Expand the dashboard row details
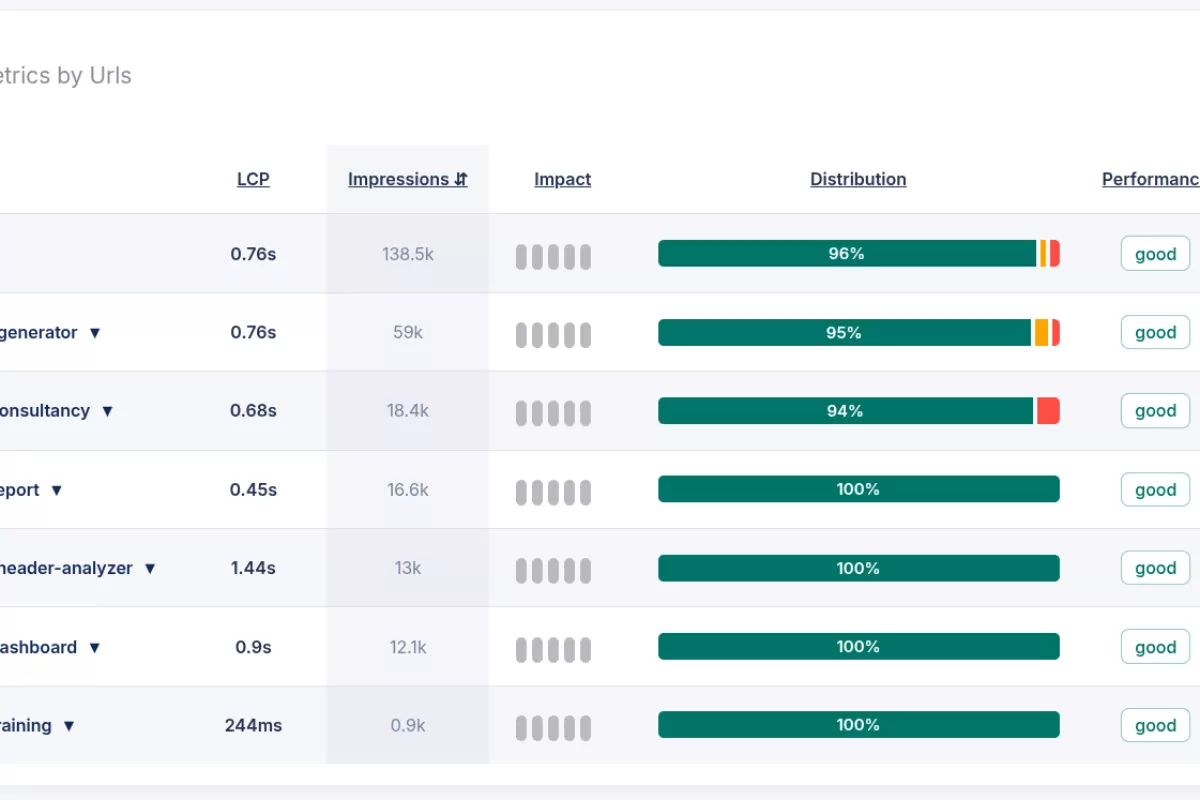Image resolution: width=1200 pixels, height=800 pixels. click(94, 647)
